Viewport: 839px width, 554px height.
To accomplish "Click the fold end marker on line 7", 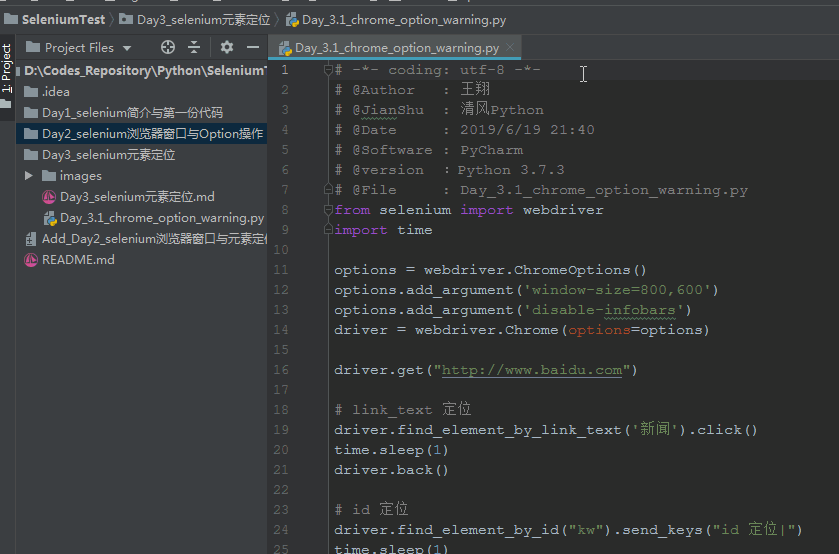I will 329,189.
